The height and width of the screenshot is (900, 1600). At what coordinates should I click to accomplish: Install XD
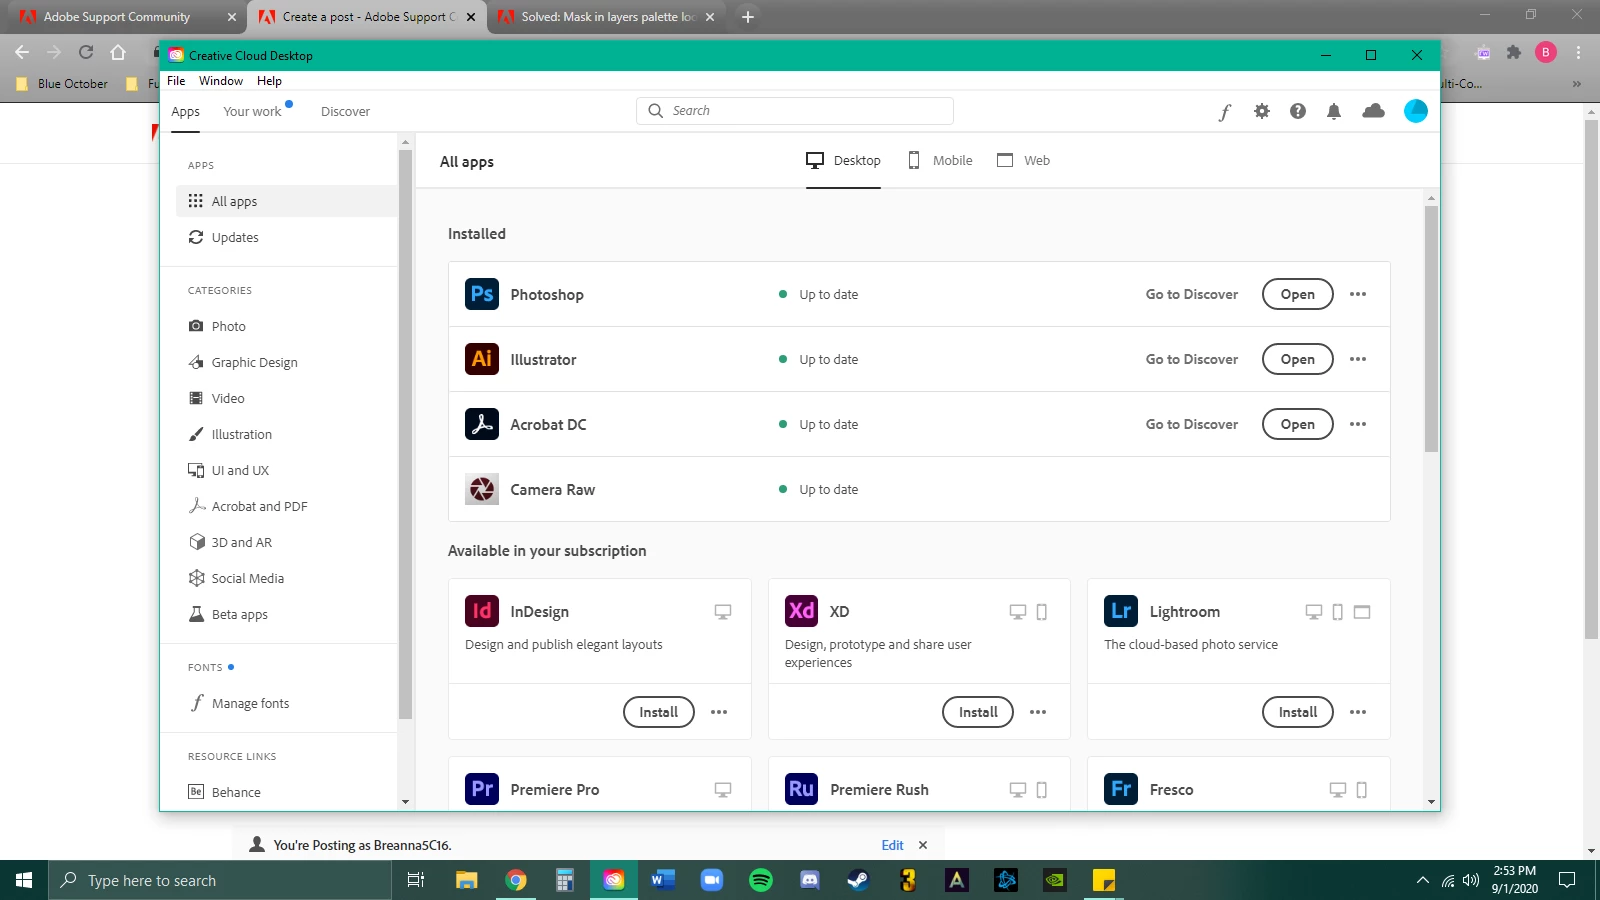coord(978,712)
